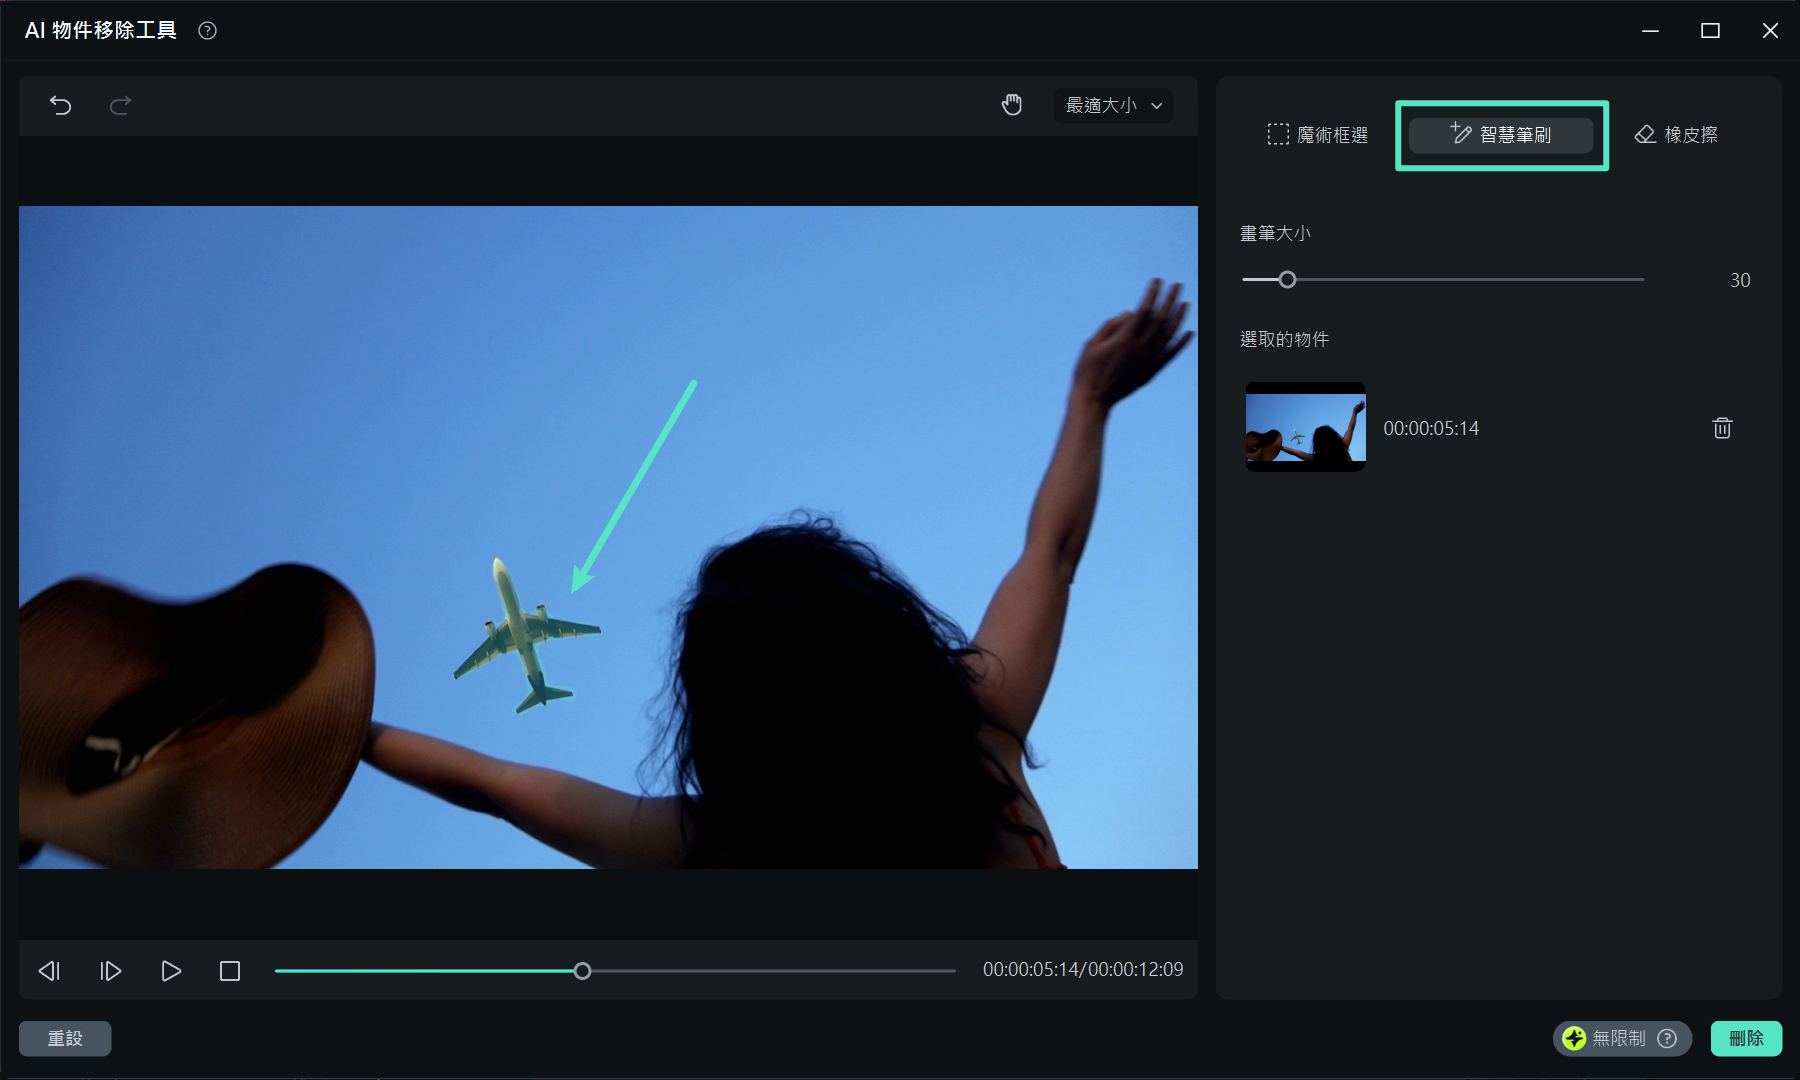Choose the 橡皮擦 eraser tool
Viewport: 1800px width, 1080px height.
click(x=1676, y=135)
